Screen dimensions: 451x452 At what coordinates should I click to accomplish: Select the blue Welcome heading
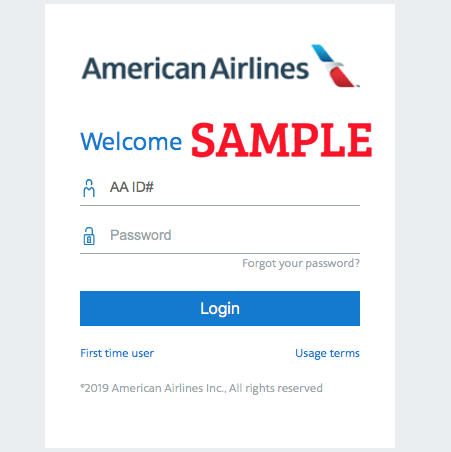tap(131, 141)
